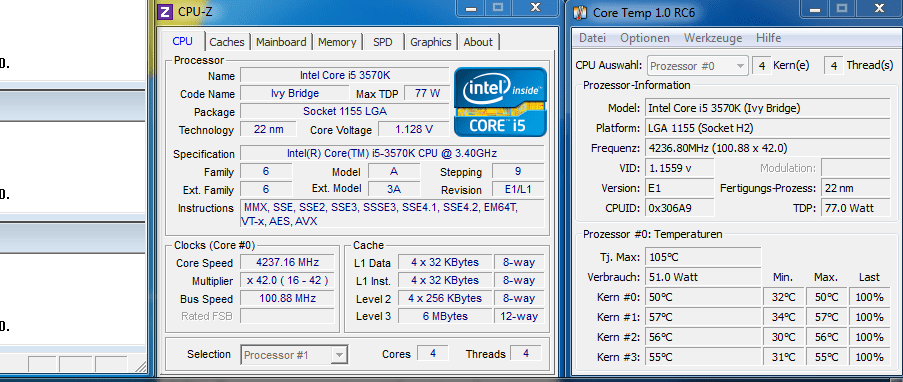Open the Werkzeuge menu in Core Temp

point(712,38)
